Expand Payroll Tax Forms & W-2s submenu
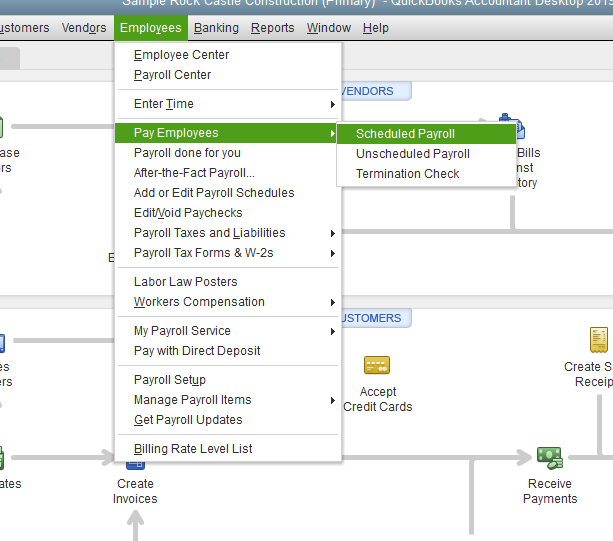Screen dimensions: 613x541 pyautogui.click(x=228, y=253)
